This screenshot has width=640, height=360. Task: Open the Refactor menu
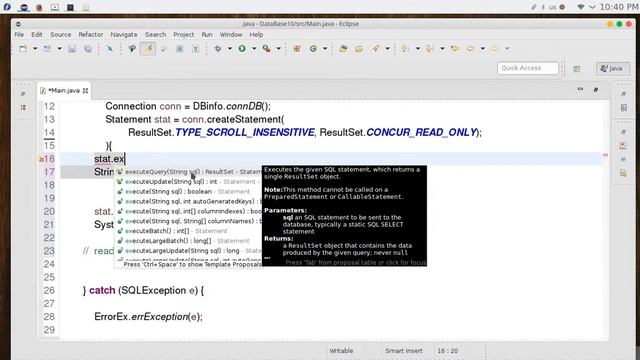91,35
